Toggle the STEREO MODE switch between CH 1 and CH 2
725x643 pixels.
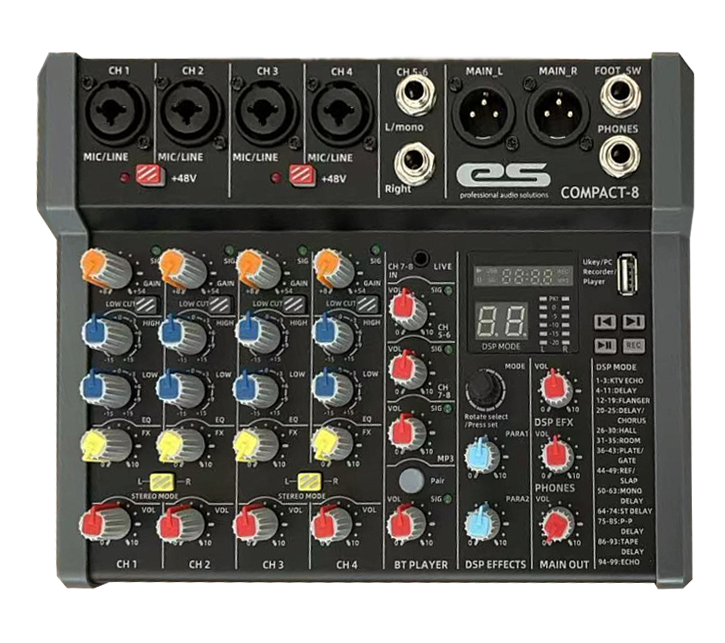tap(161, 482)
